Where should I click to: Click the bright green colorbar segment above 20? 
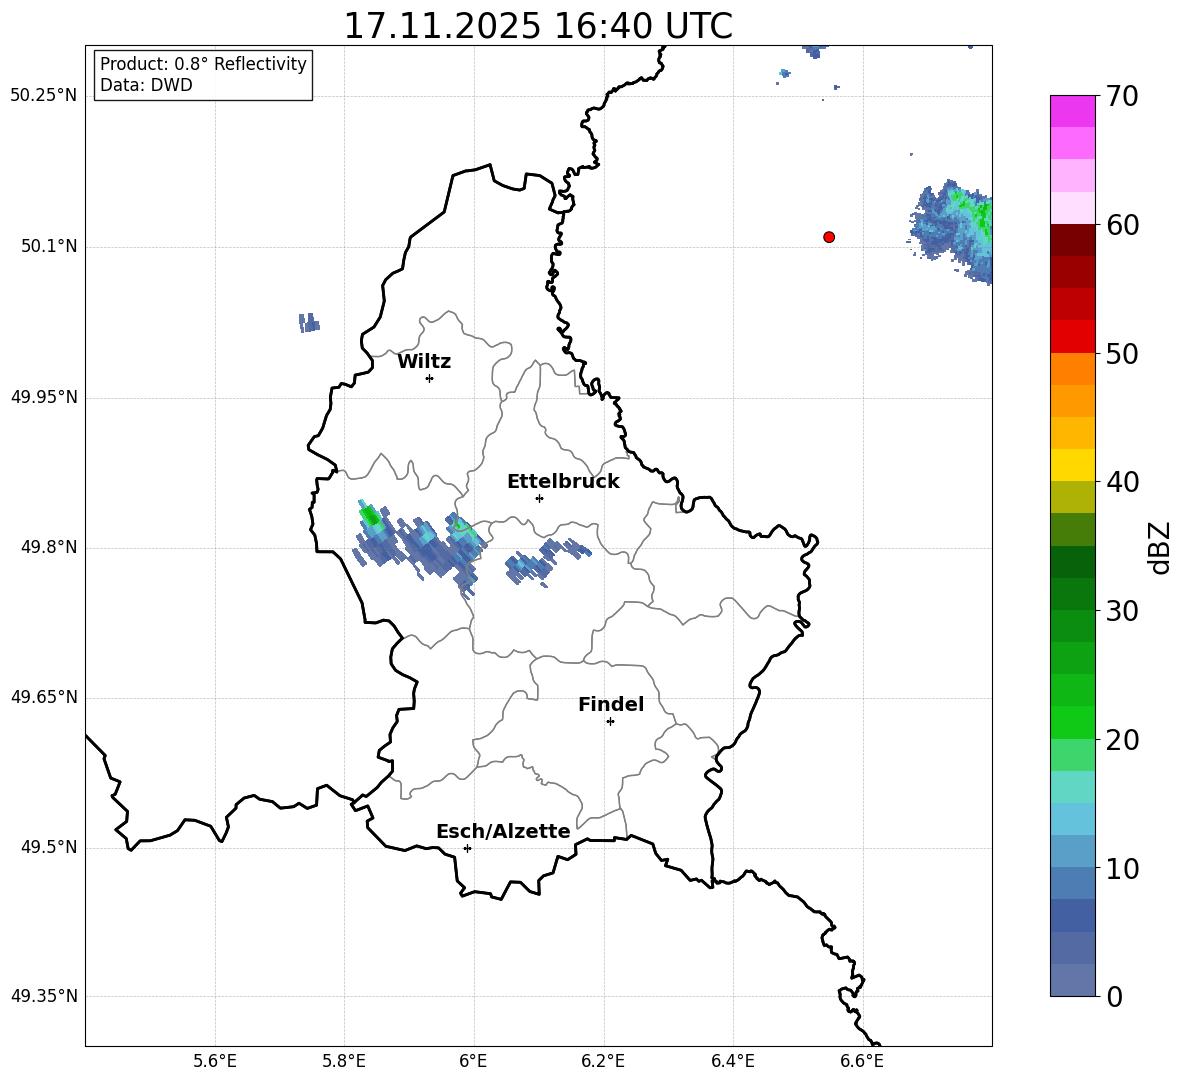[1072, 722]
